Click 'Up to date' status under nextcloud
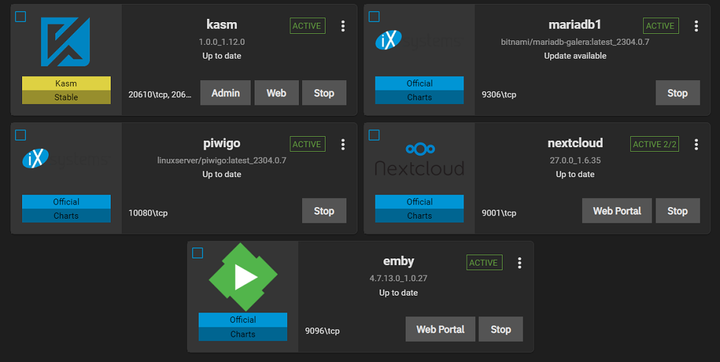 pyautogui.click(x=575, y=174)
